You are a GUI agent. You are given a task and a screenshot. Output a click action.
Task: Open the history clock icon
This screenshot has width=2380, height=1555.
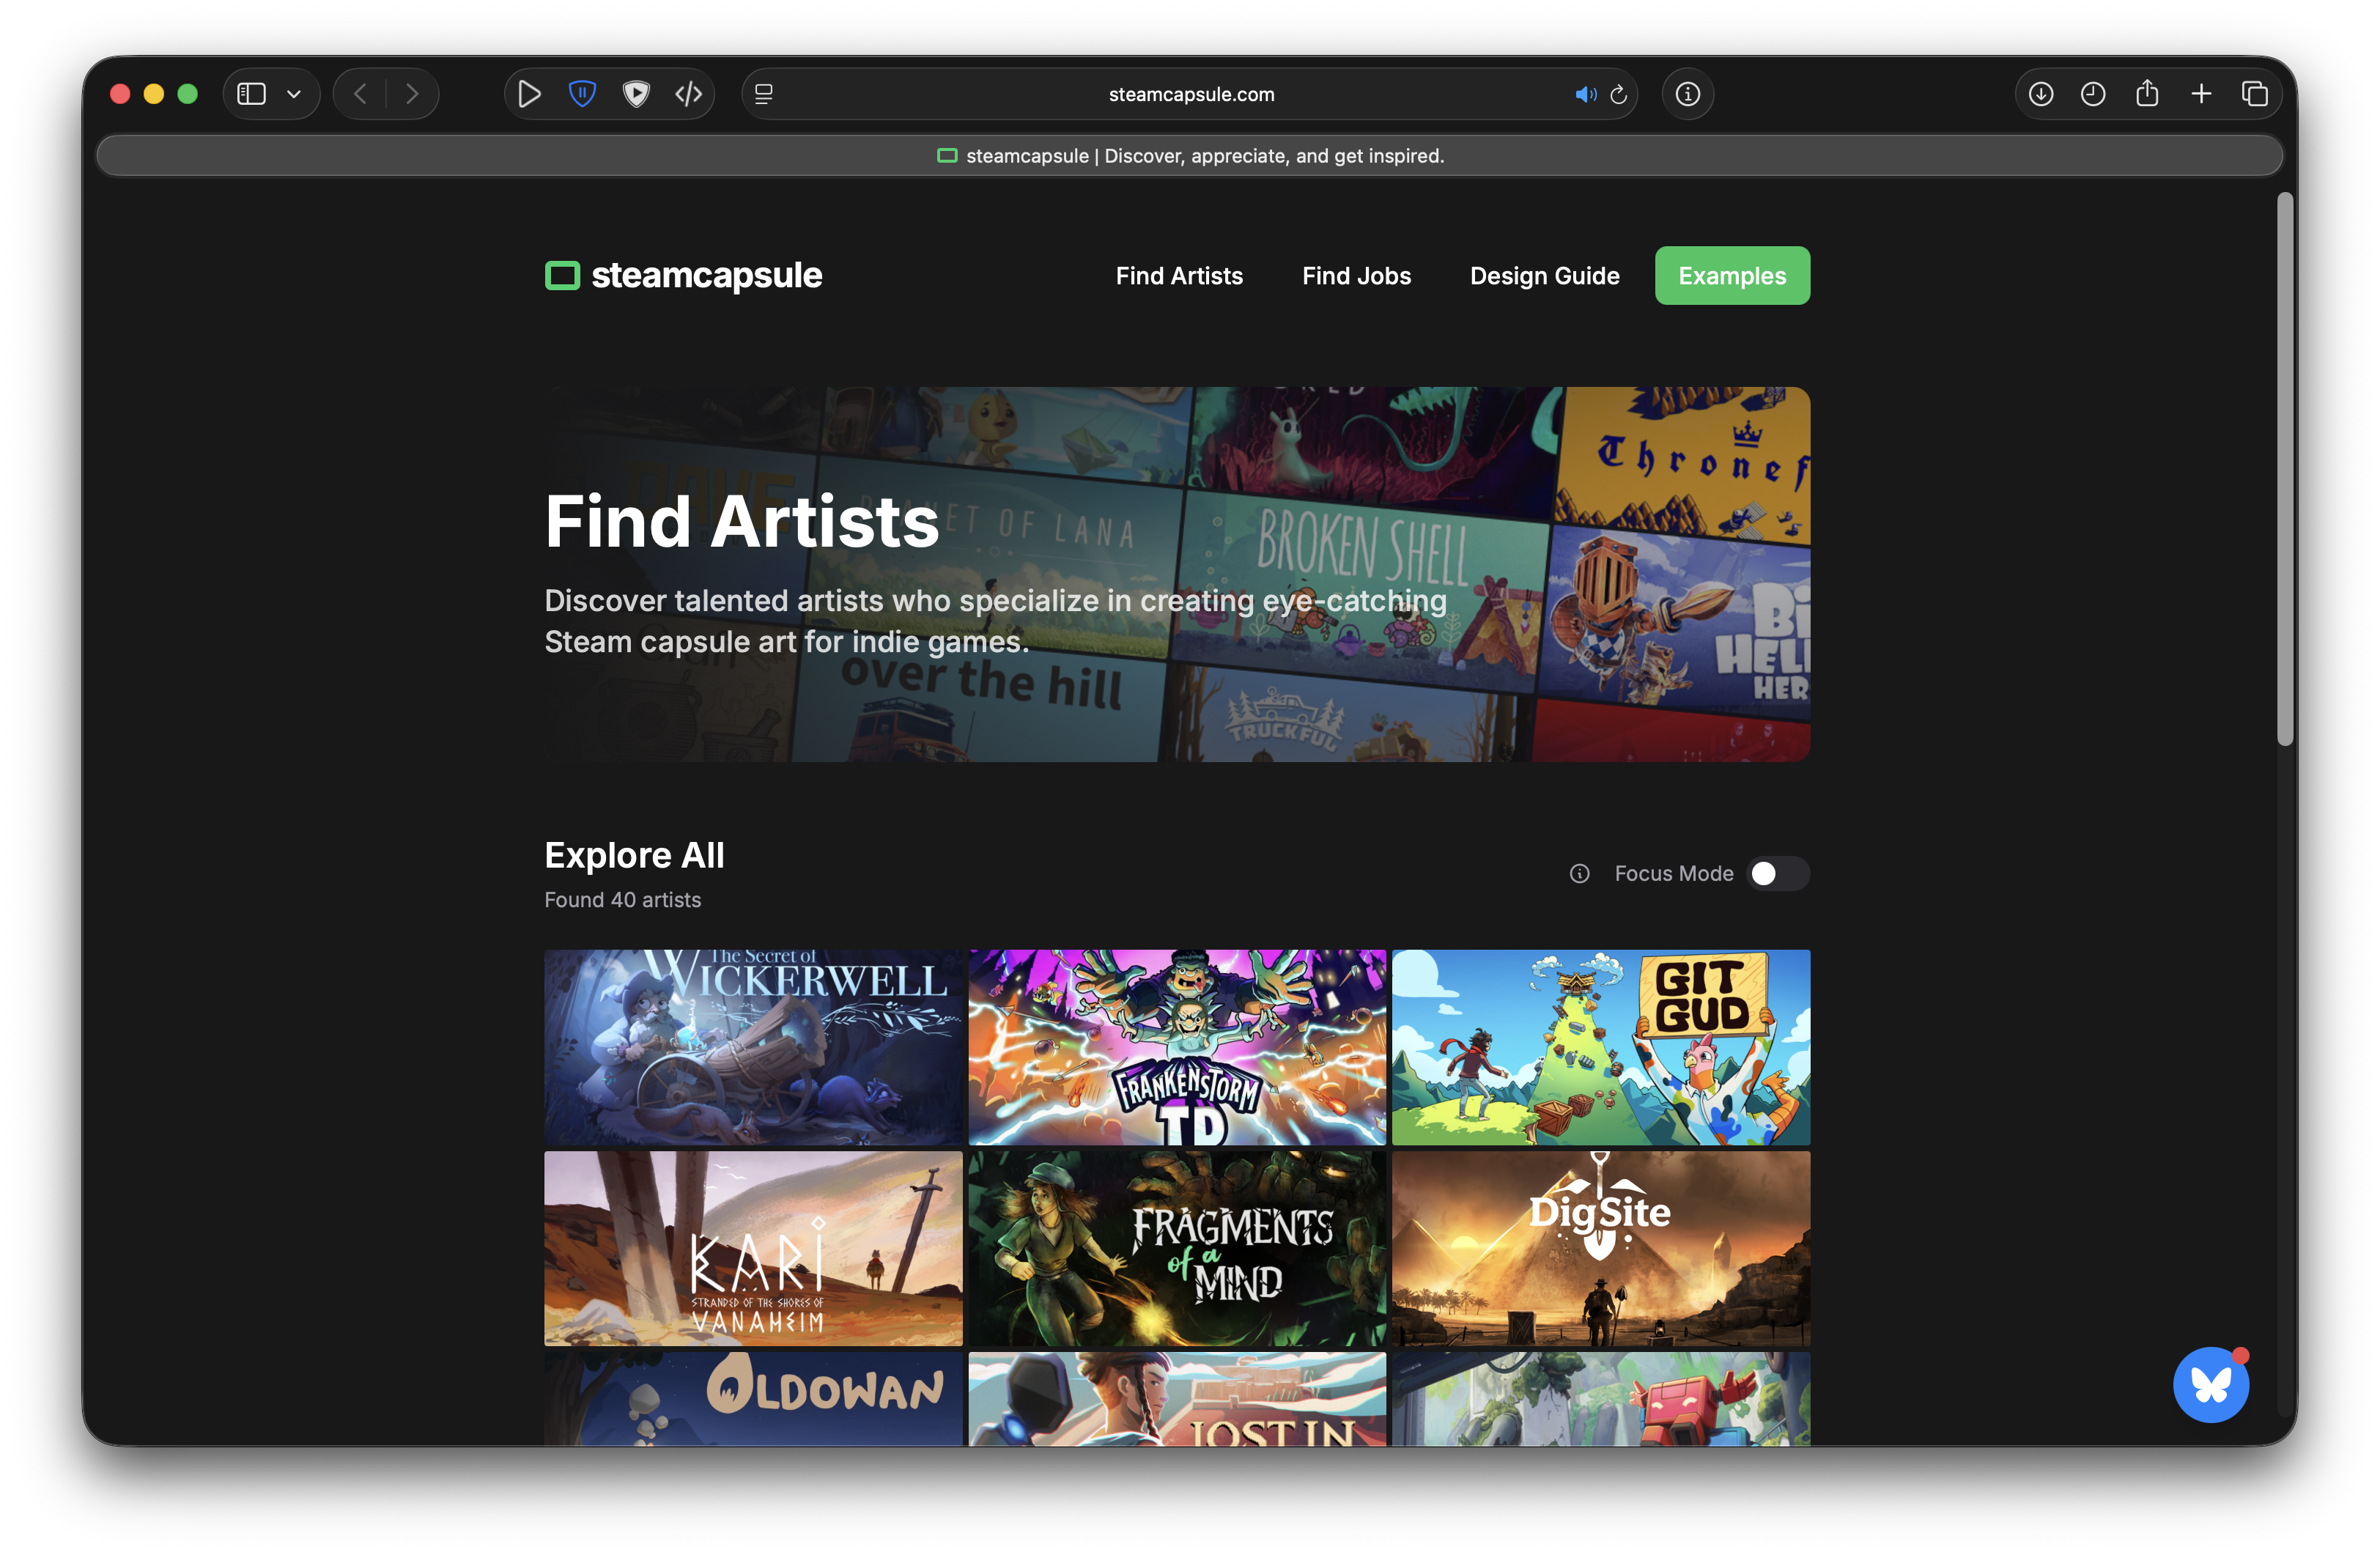2093,94
